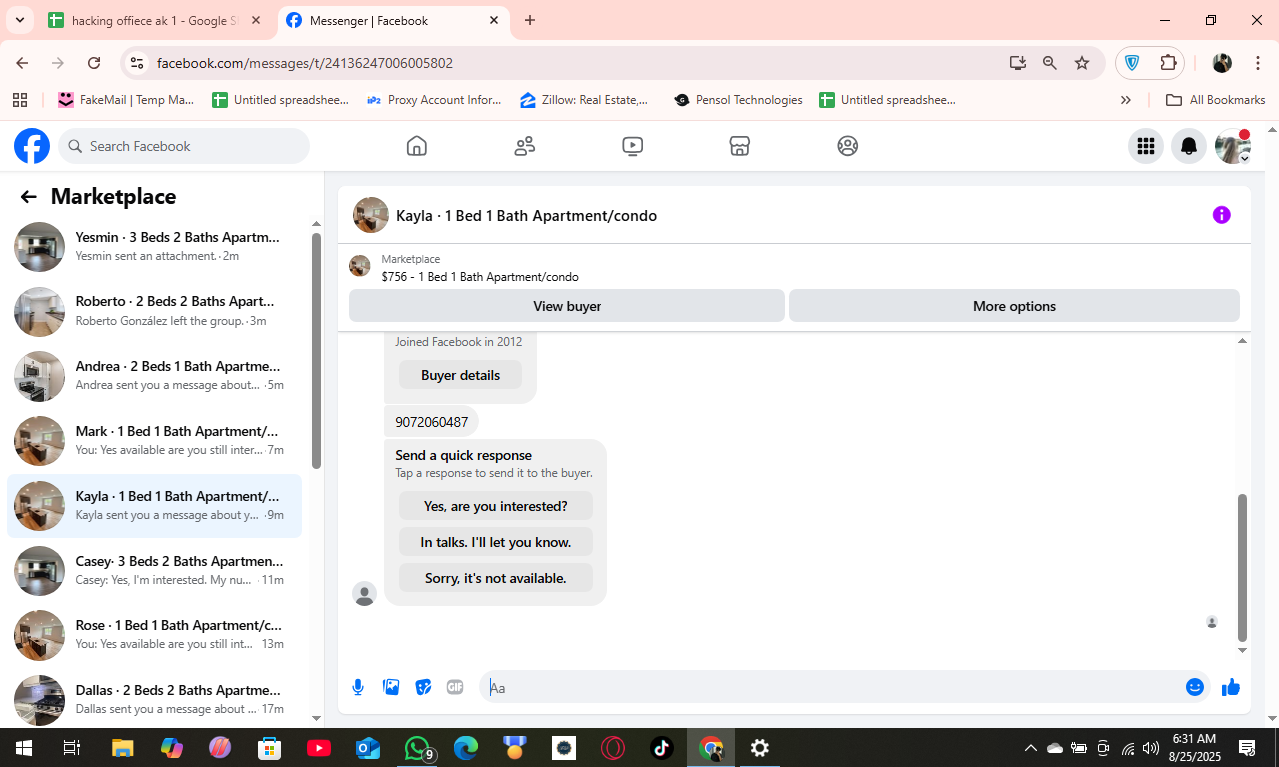The width and height of the screenshot is (1279, 767).
Task: Open a new browser tab
Action: click(530, 20)
